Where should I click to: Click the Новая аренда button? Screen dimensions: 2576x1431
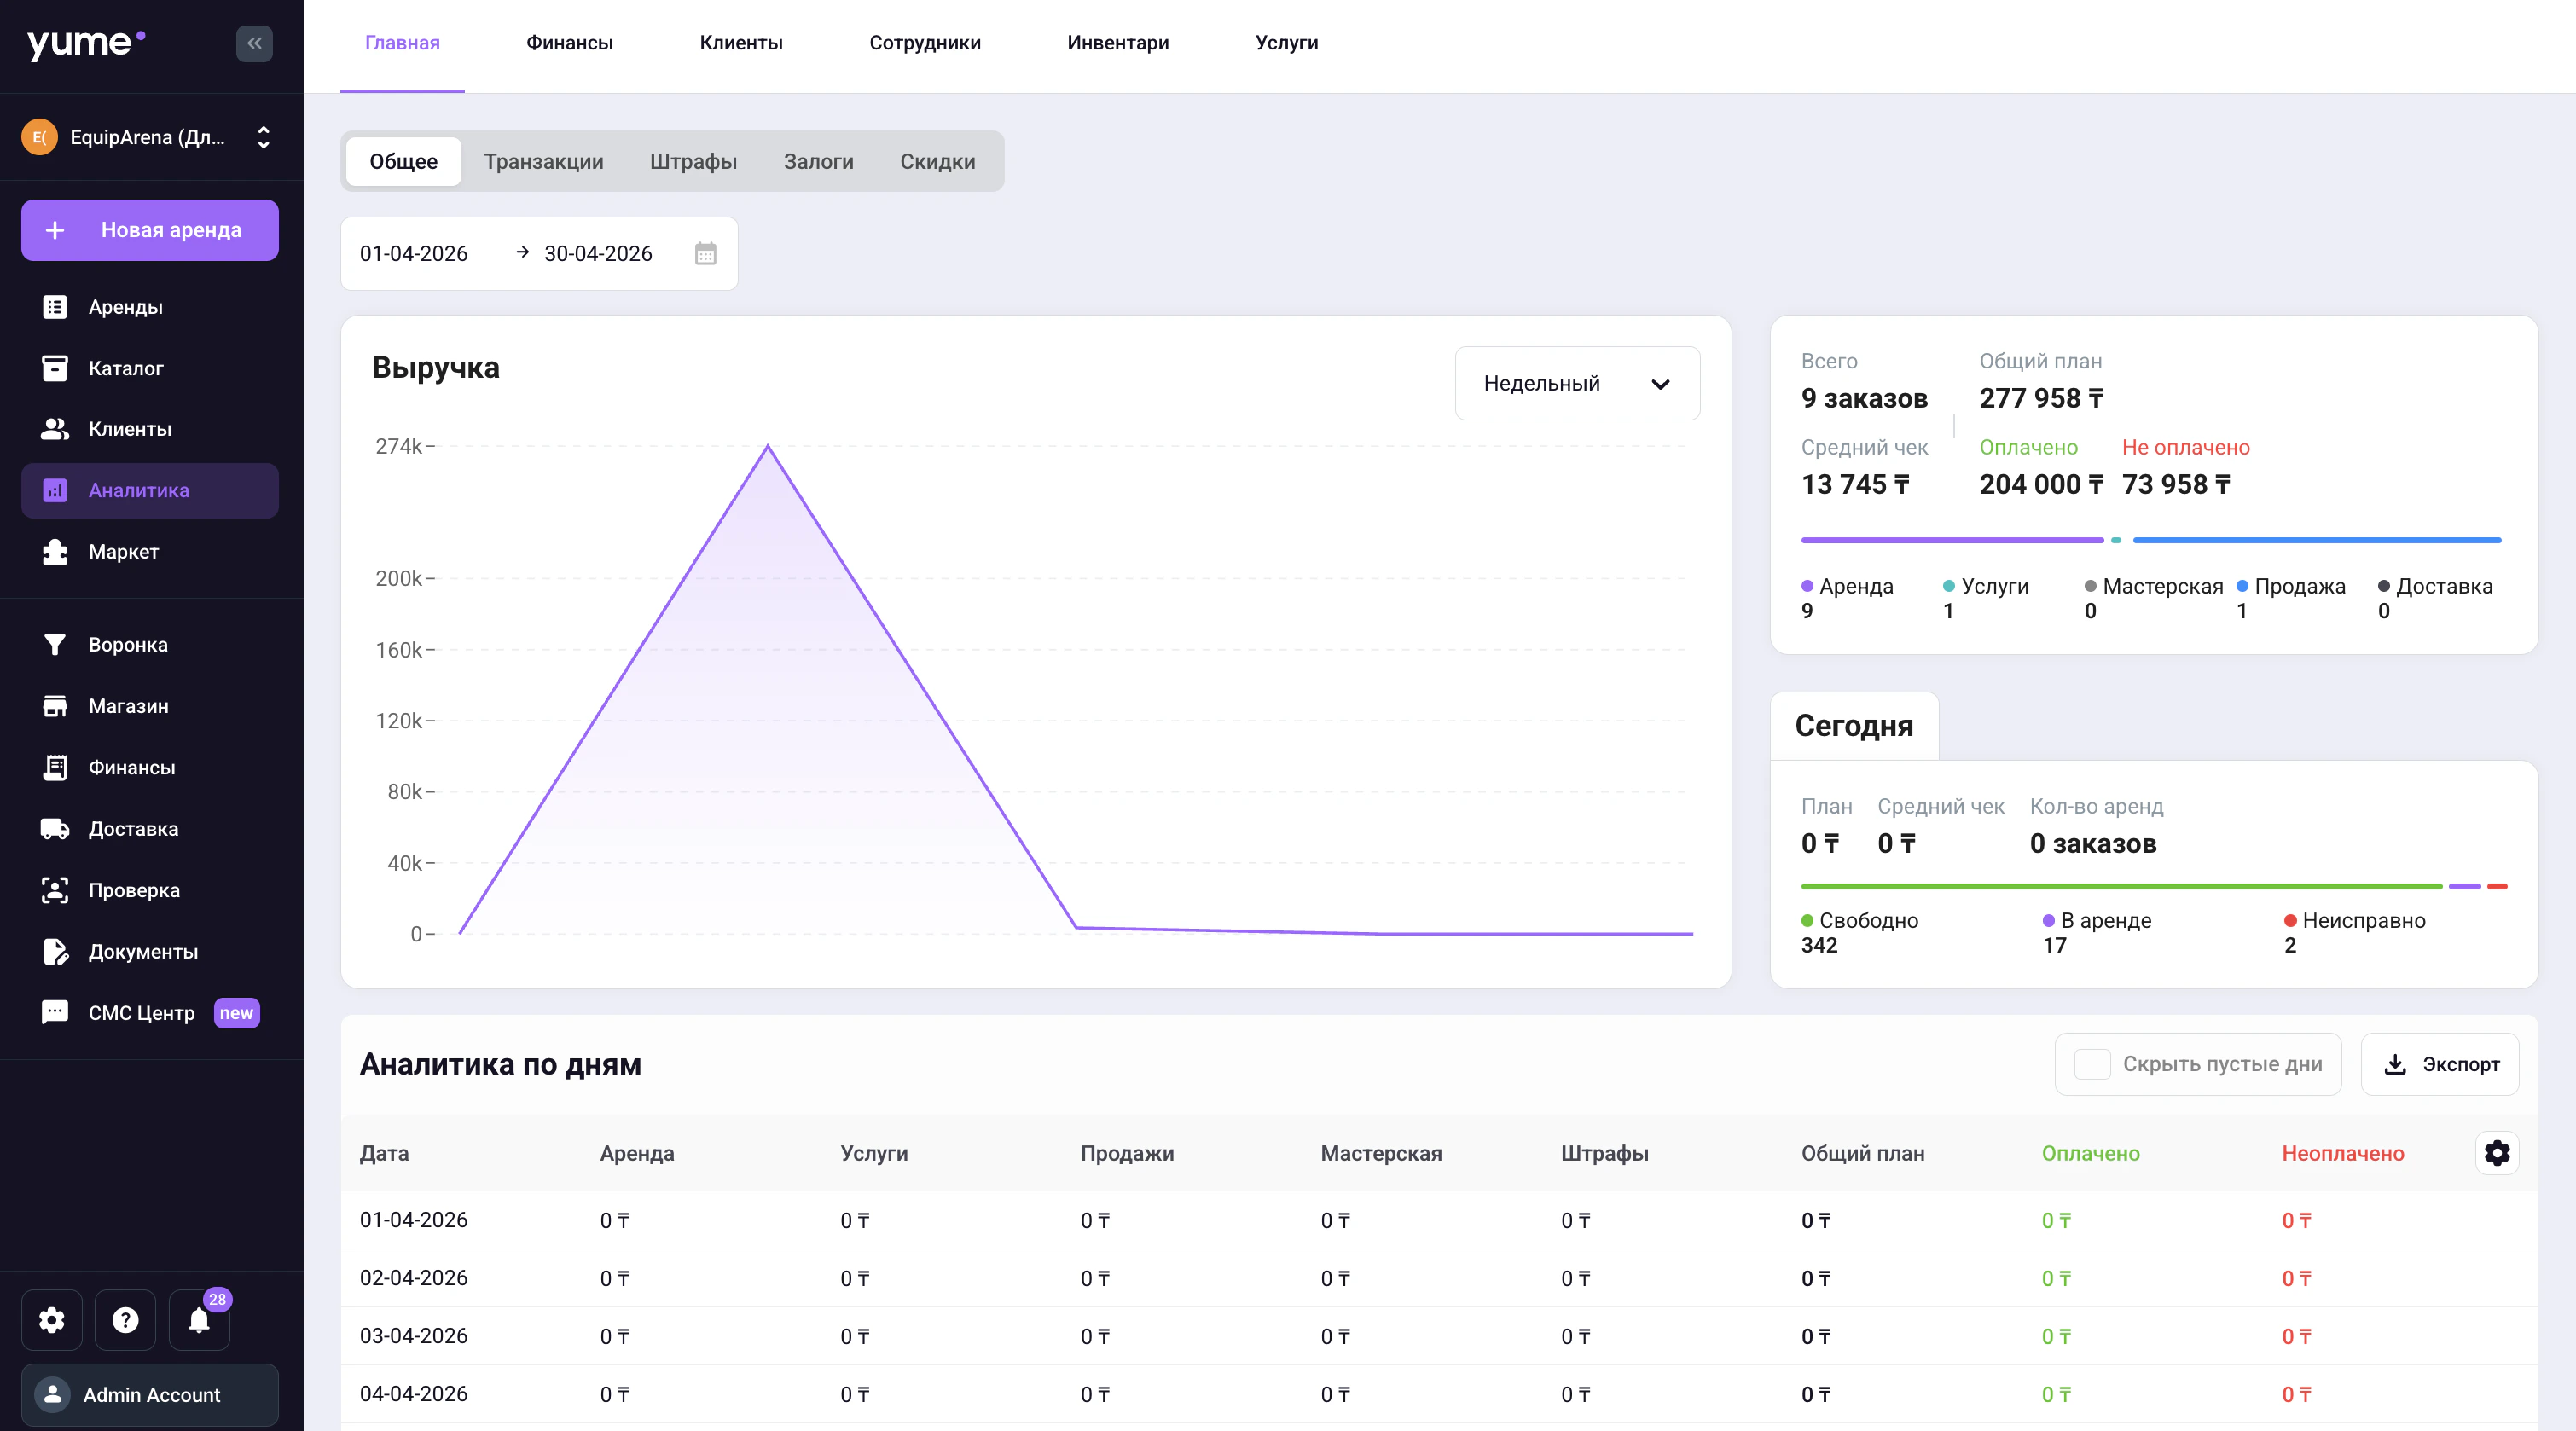click(x=150, y=230)
